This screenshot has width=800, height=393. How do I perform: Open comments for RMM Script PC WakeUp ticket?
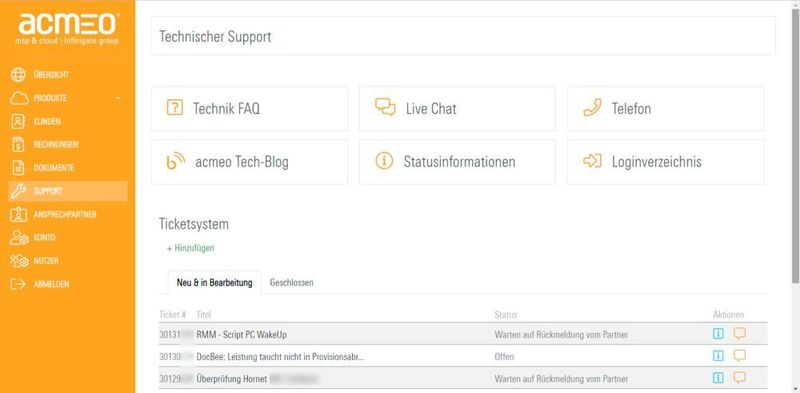pyautogui.click(x=740, y=334)
